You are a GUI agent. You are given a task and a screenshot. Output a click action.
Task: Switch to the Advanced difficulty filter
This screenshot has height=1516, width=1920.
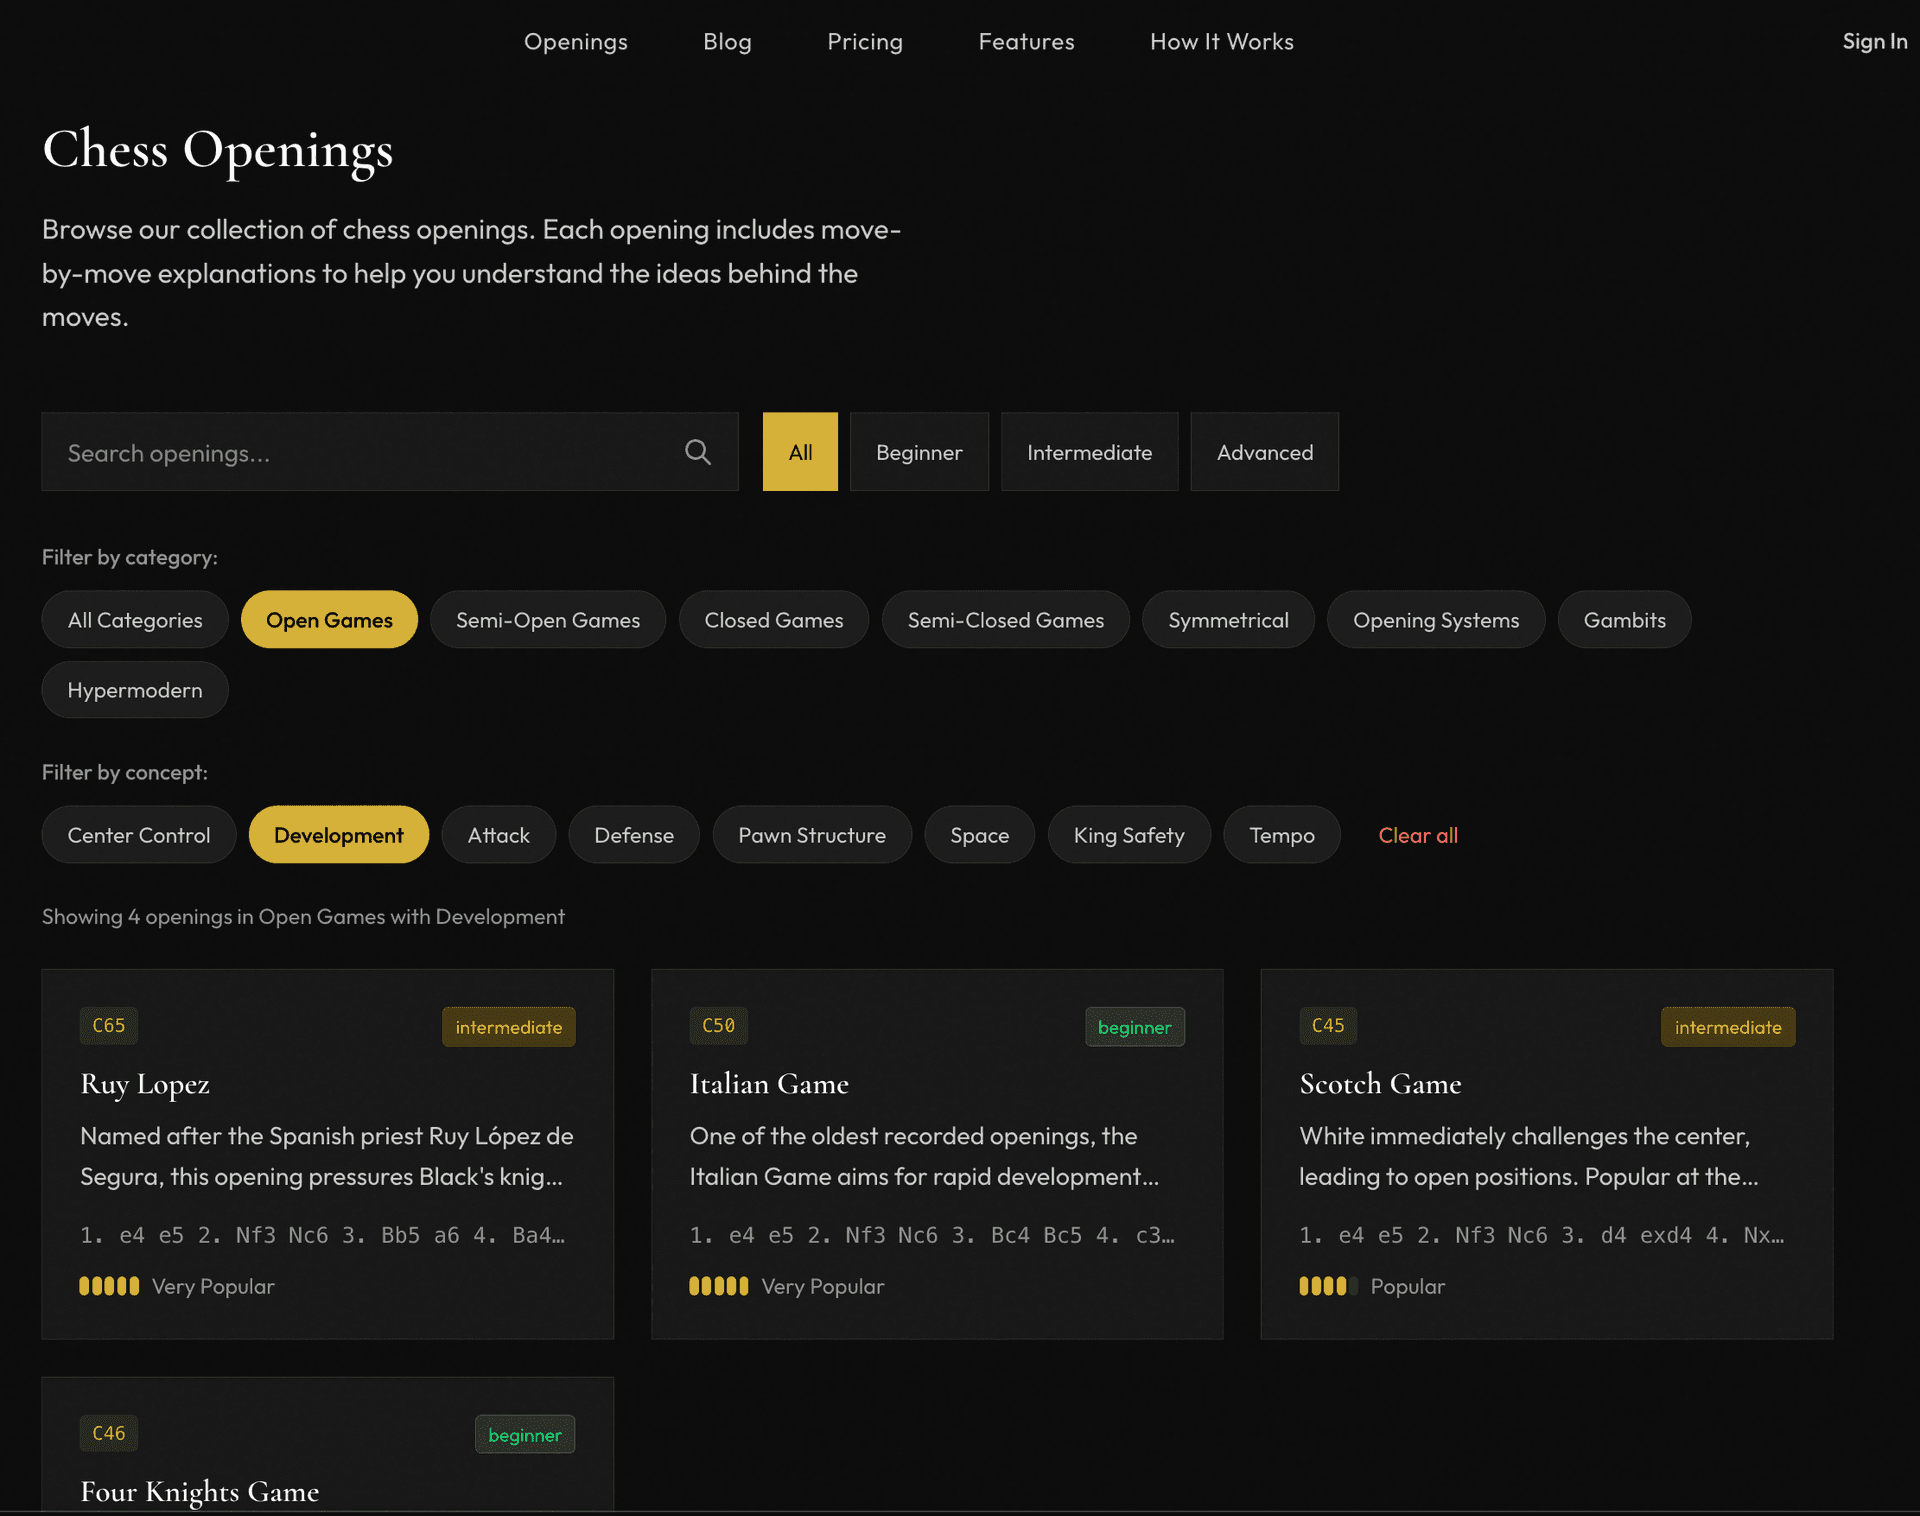pos(1264,451)
